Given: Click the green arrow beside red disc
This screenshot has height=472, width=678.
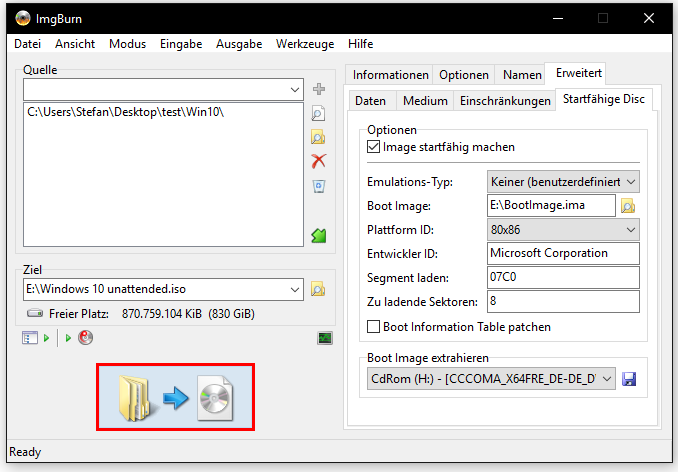Looking at the screenshot, I should tap(68, 338).
